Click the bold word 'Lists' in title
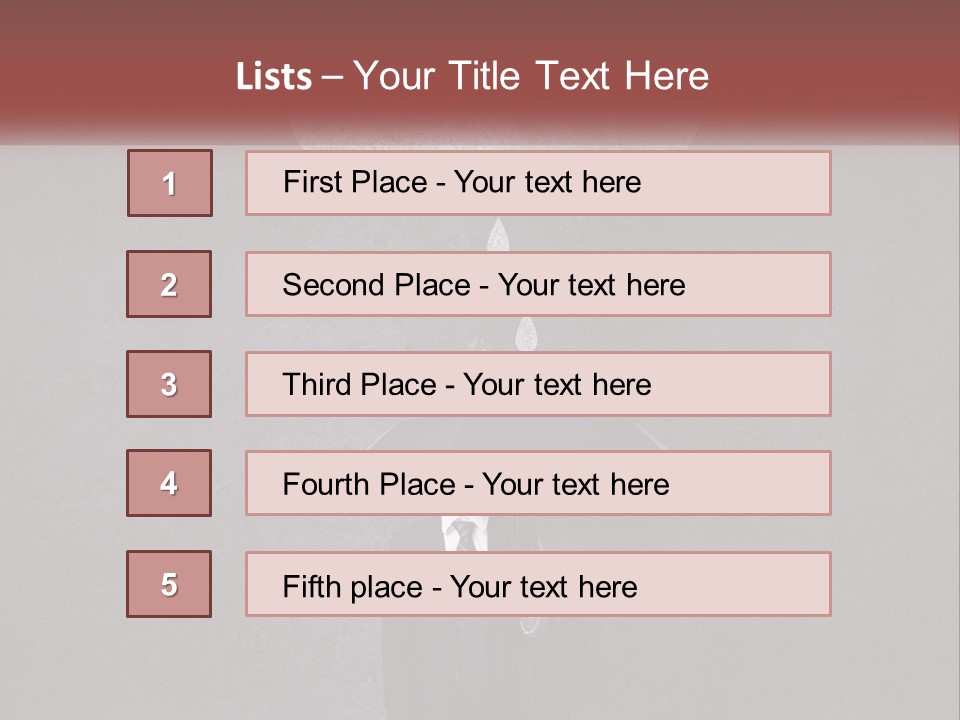Screen dimensions: 960x720 coord(274,77)
